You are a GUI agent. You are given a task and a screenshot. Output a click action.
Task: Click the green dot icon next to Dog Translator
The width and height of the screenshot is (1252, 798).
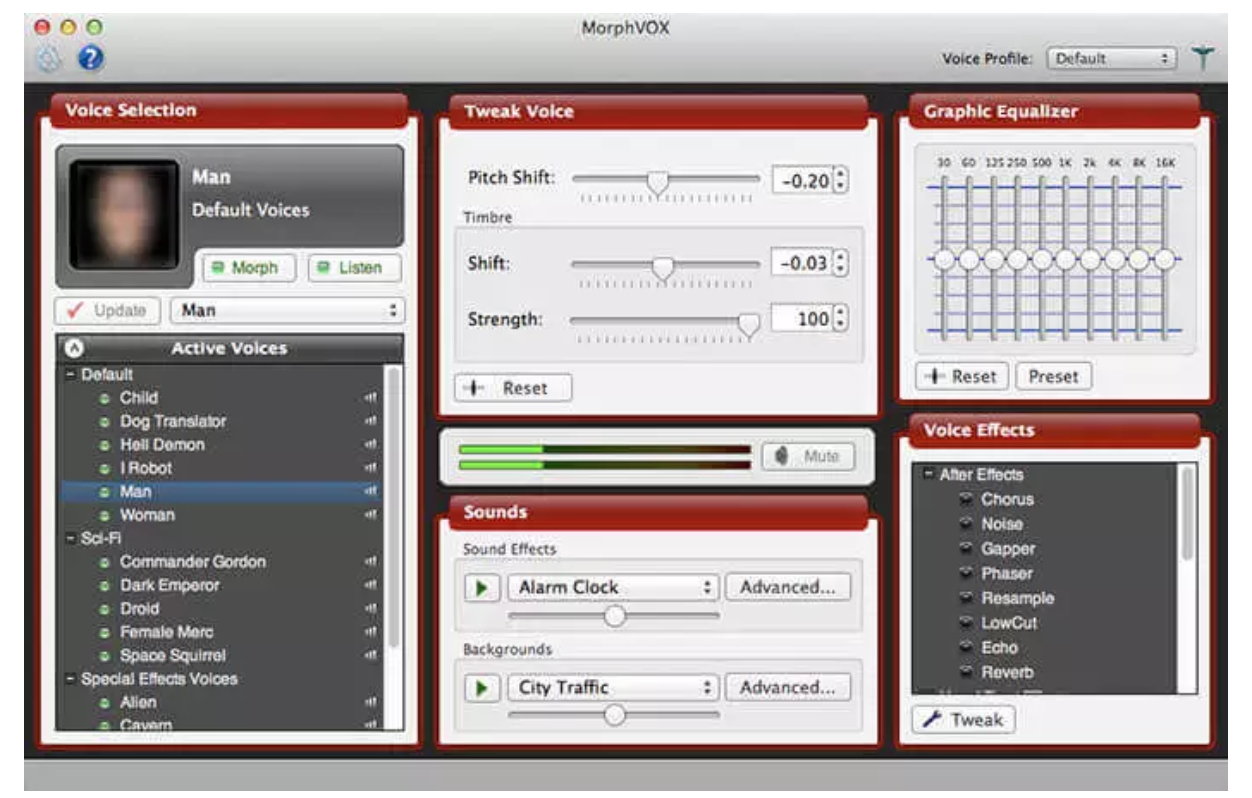pyautogui.click(x=104, y=422)
